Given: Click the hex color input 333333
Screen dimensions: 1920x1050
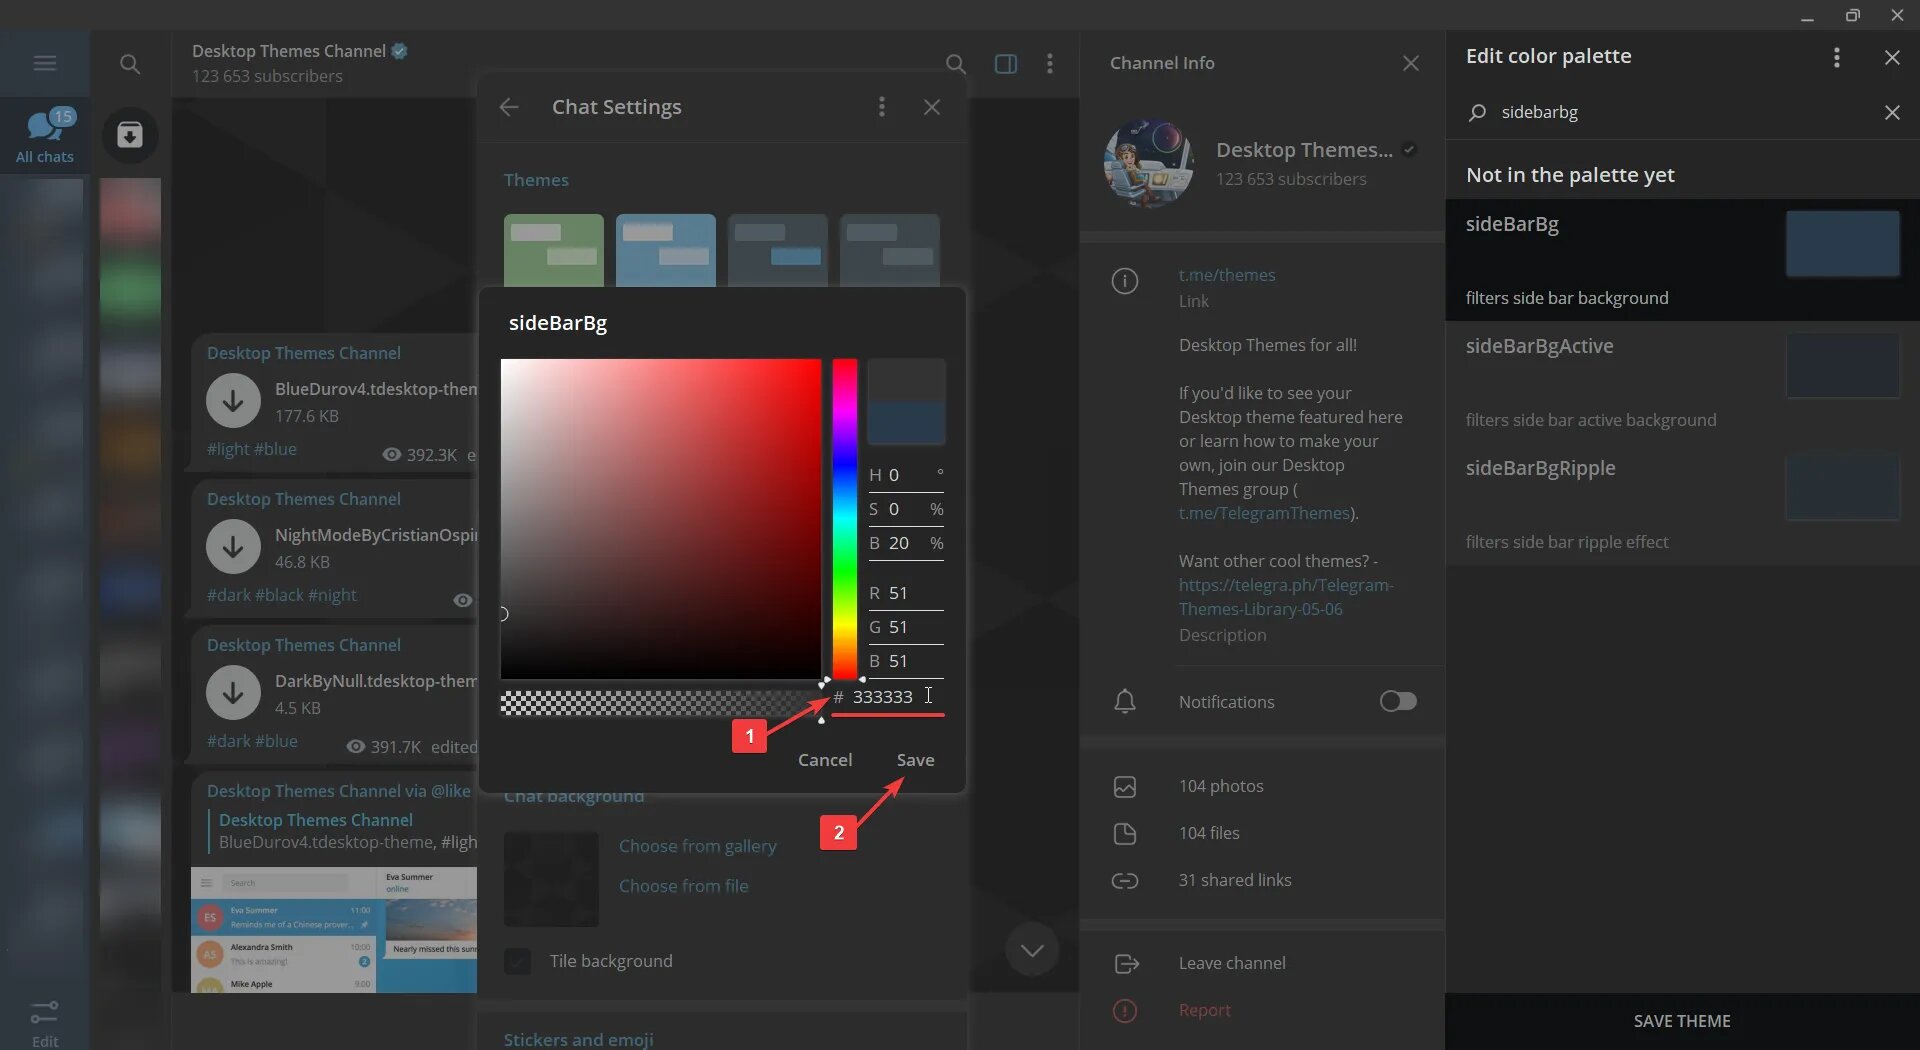Looking at the screenshot, I should coord(887,697).
